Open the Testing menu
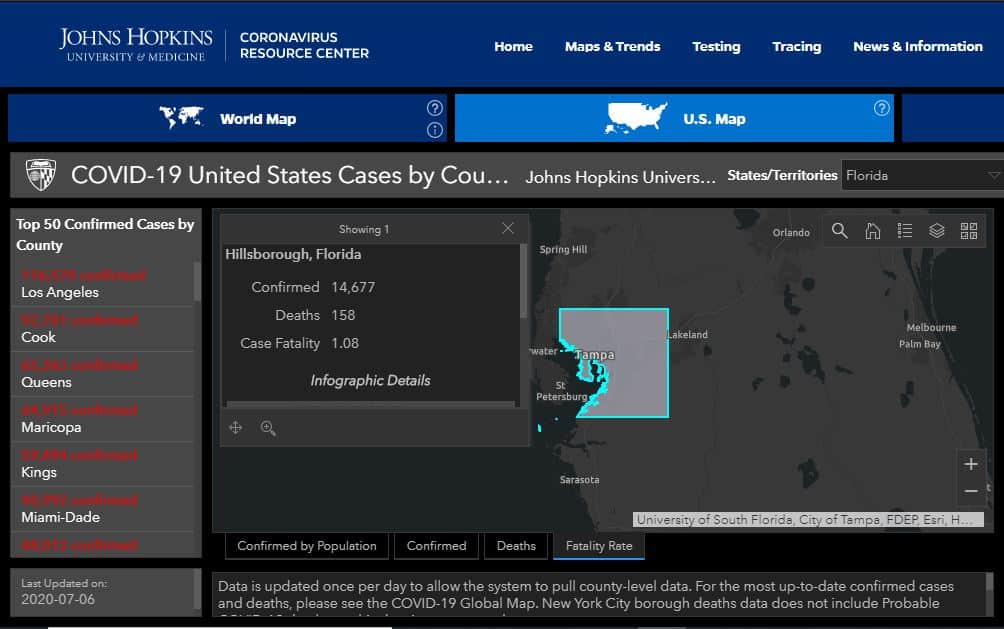The width and height of the screenshot is (1004, 629). 716,46
